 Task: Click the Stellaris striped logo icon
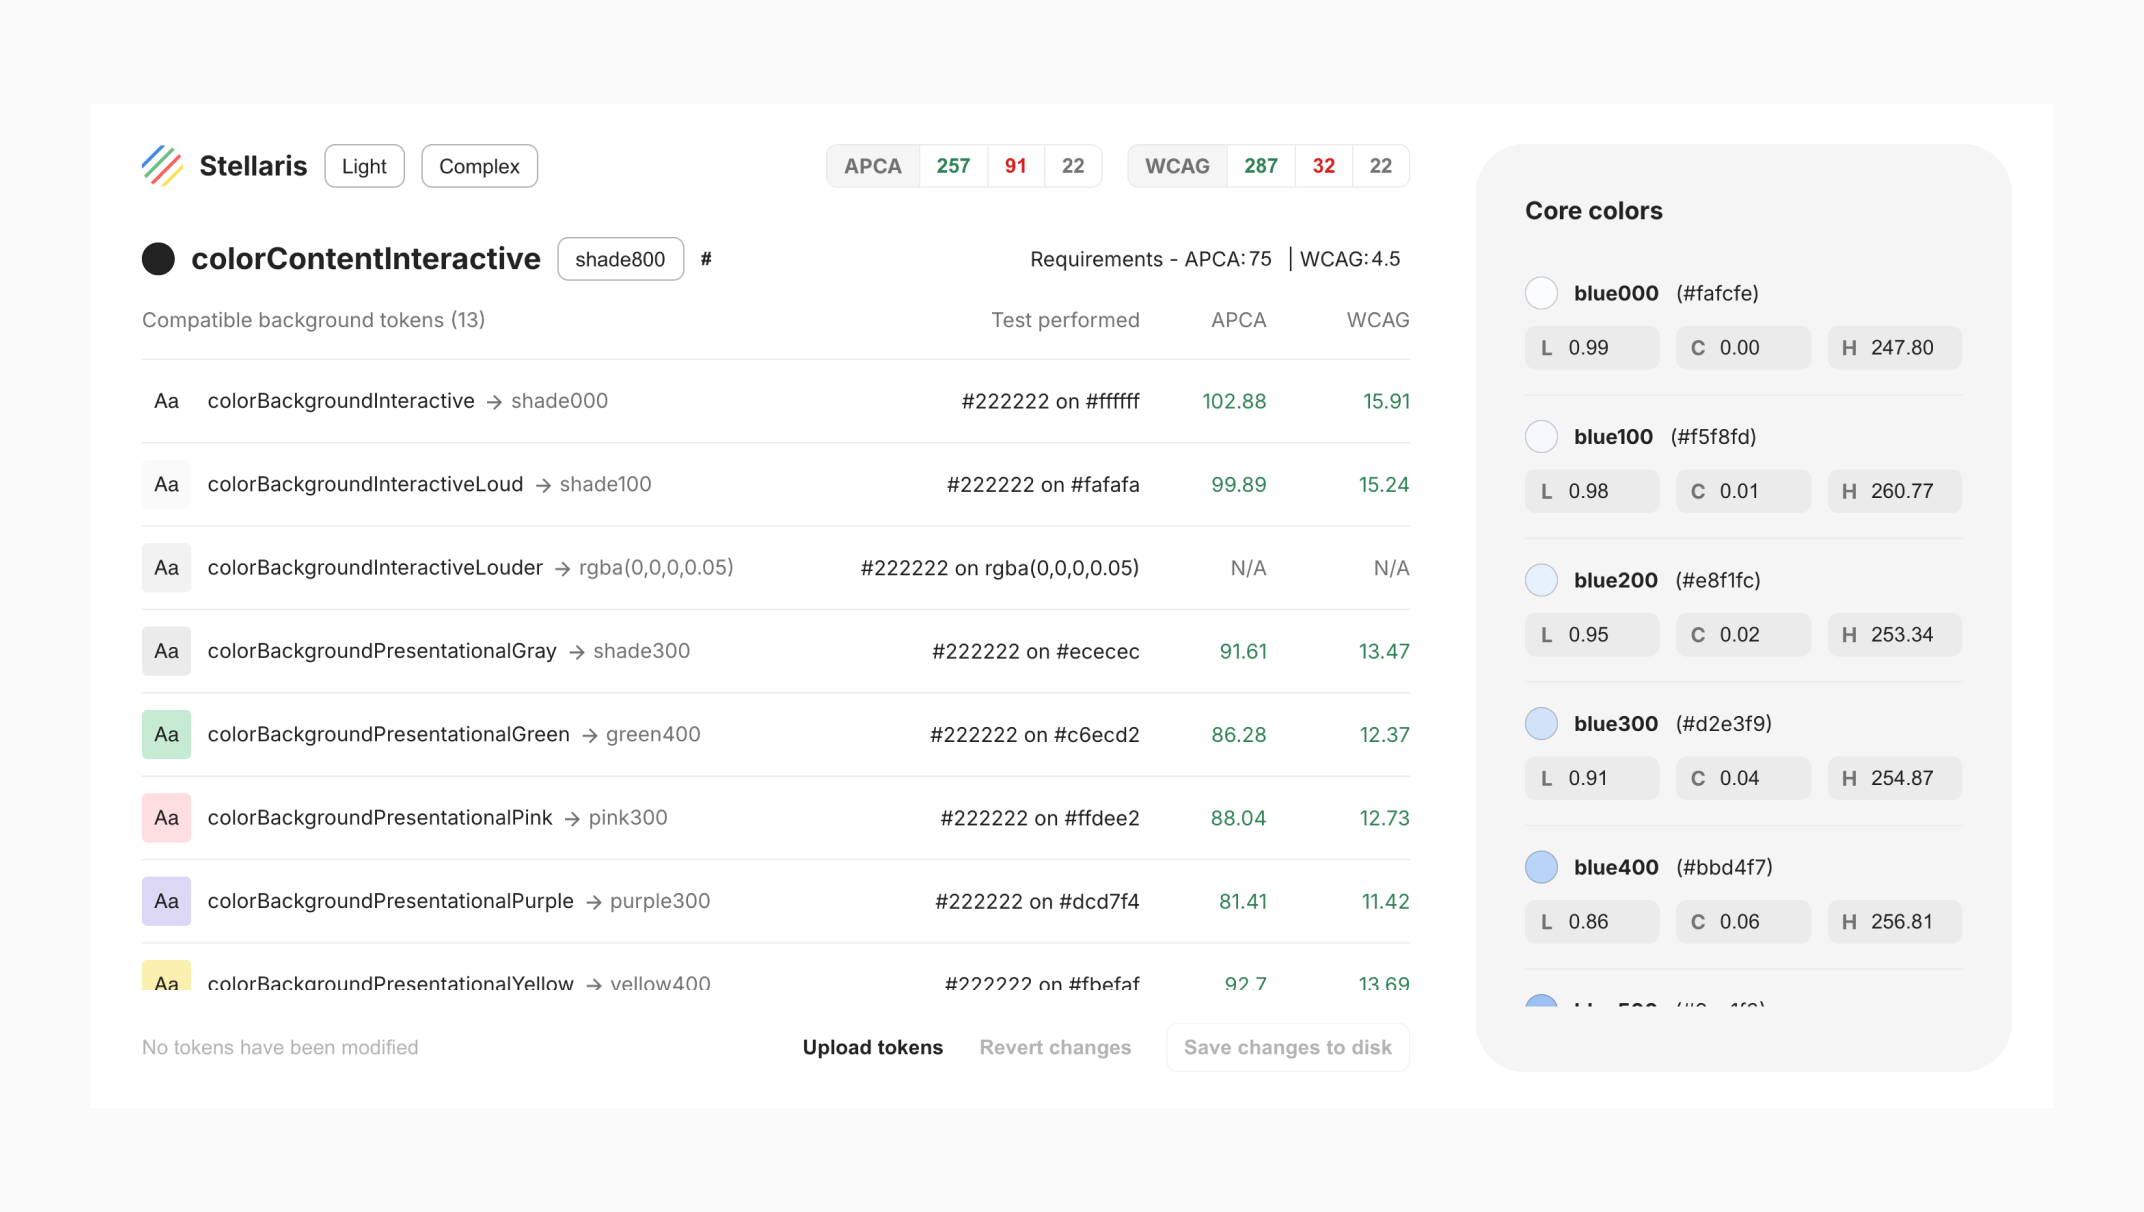point(162,166)
